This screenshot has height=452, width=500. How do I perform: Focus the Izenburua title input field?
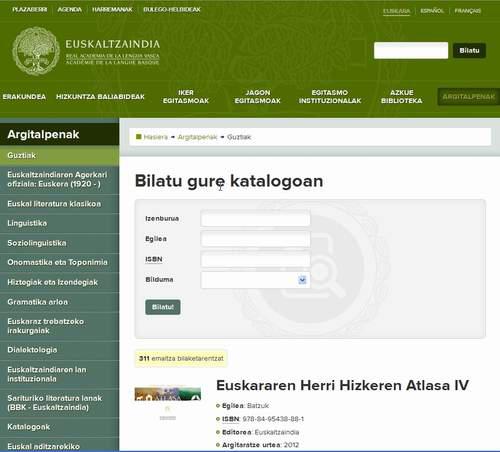[255, 219]
